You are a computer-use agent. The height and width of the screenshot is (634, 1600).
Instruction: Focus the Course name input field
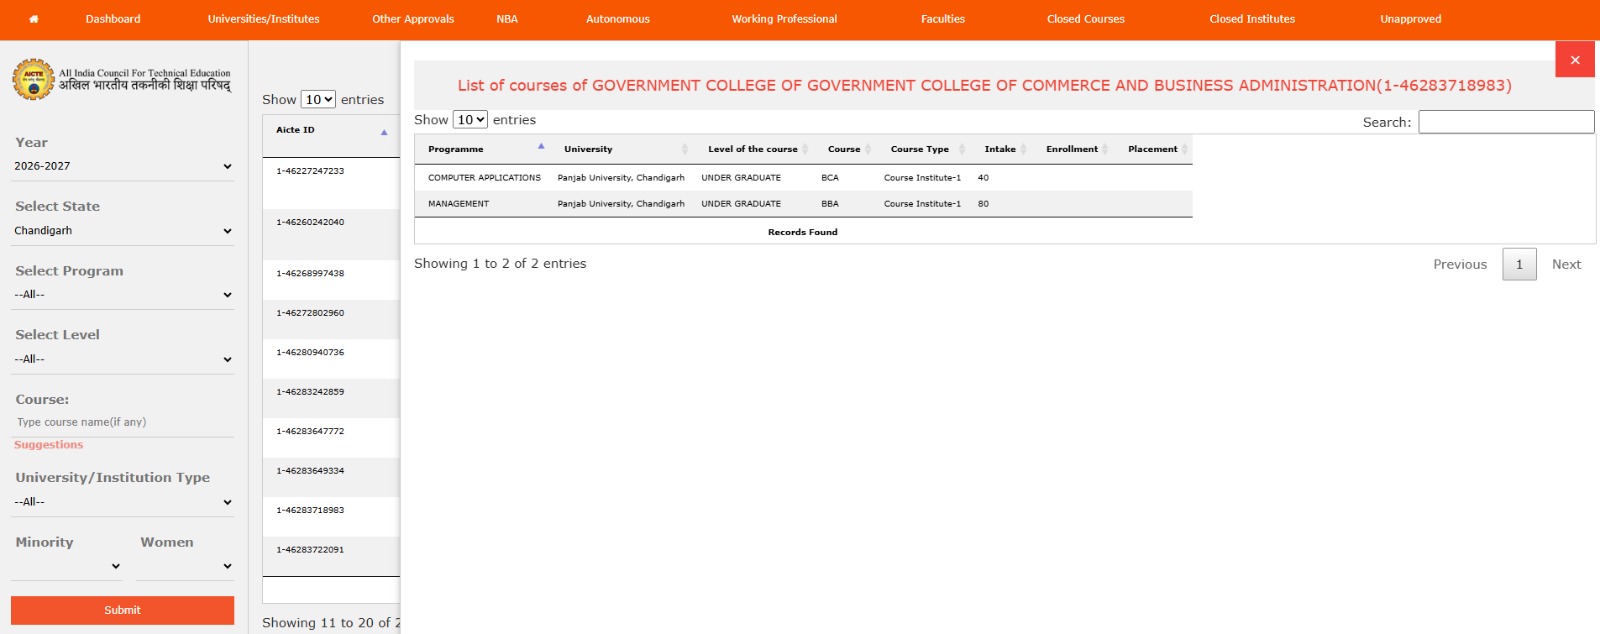123,422
